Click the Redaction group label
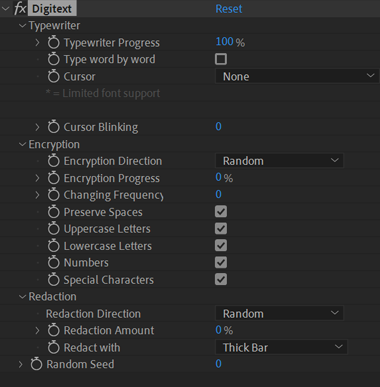This screenshot has height=387, width=380. [52, 297]
